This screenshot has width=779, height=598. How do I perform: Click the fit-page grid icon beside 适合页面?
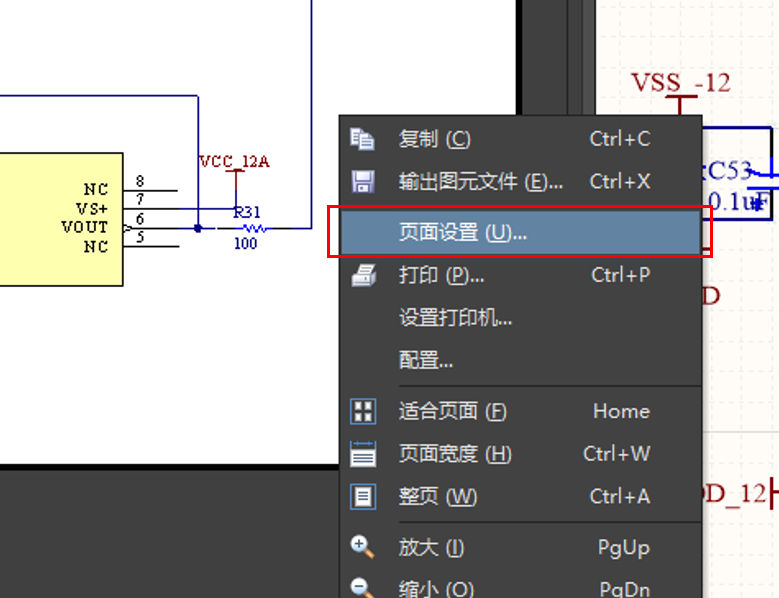click(363, 411)
